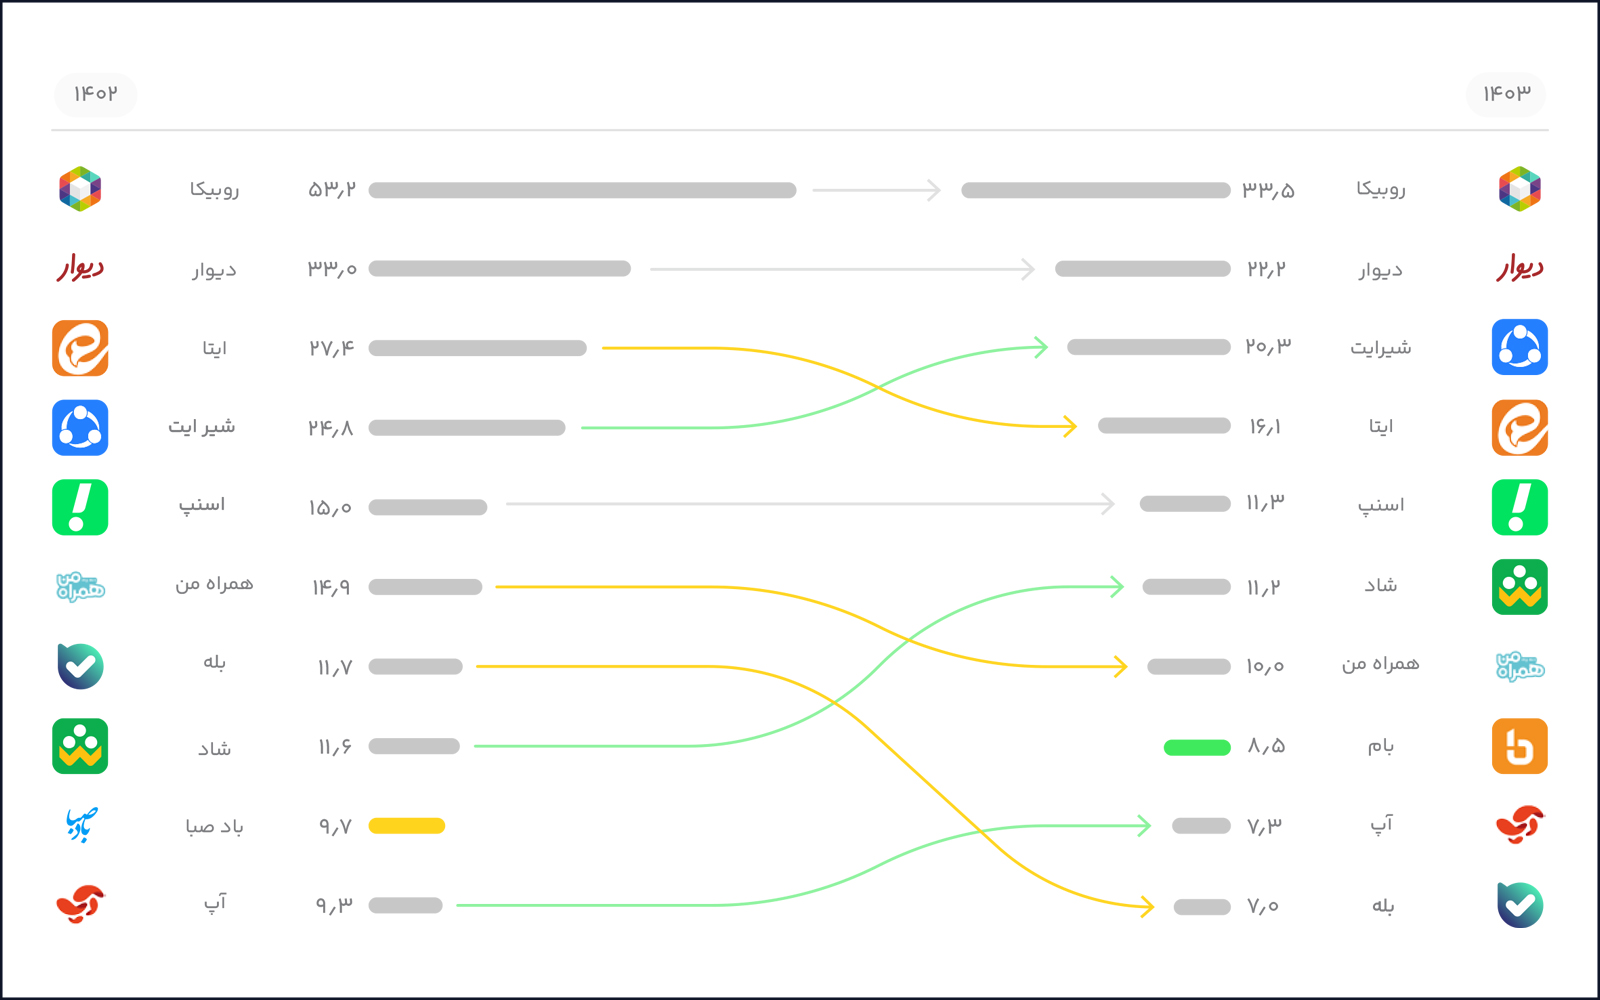Viewport: 1600px width, 1000px height.
Task: Select the ۱۴۰۲ year pill label
Action: (95, 94)
